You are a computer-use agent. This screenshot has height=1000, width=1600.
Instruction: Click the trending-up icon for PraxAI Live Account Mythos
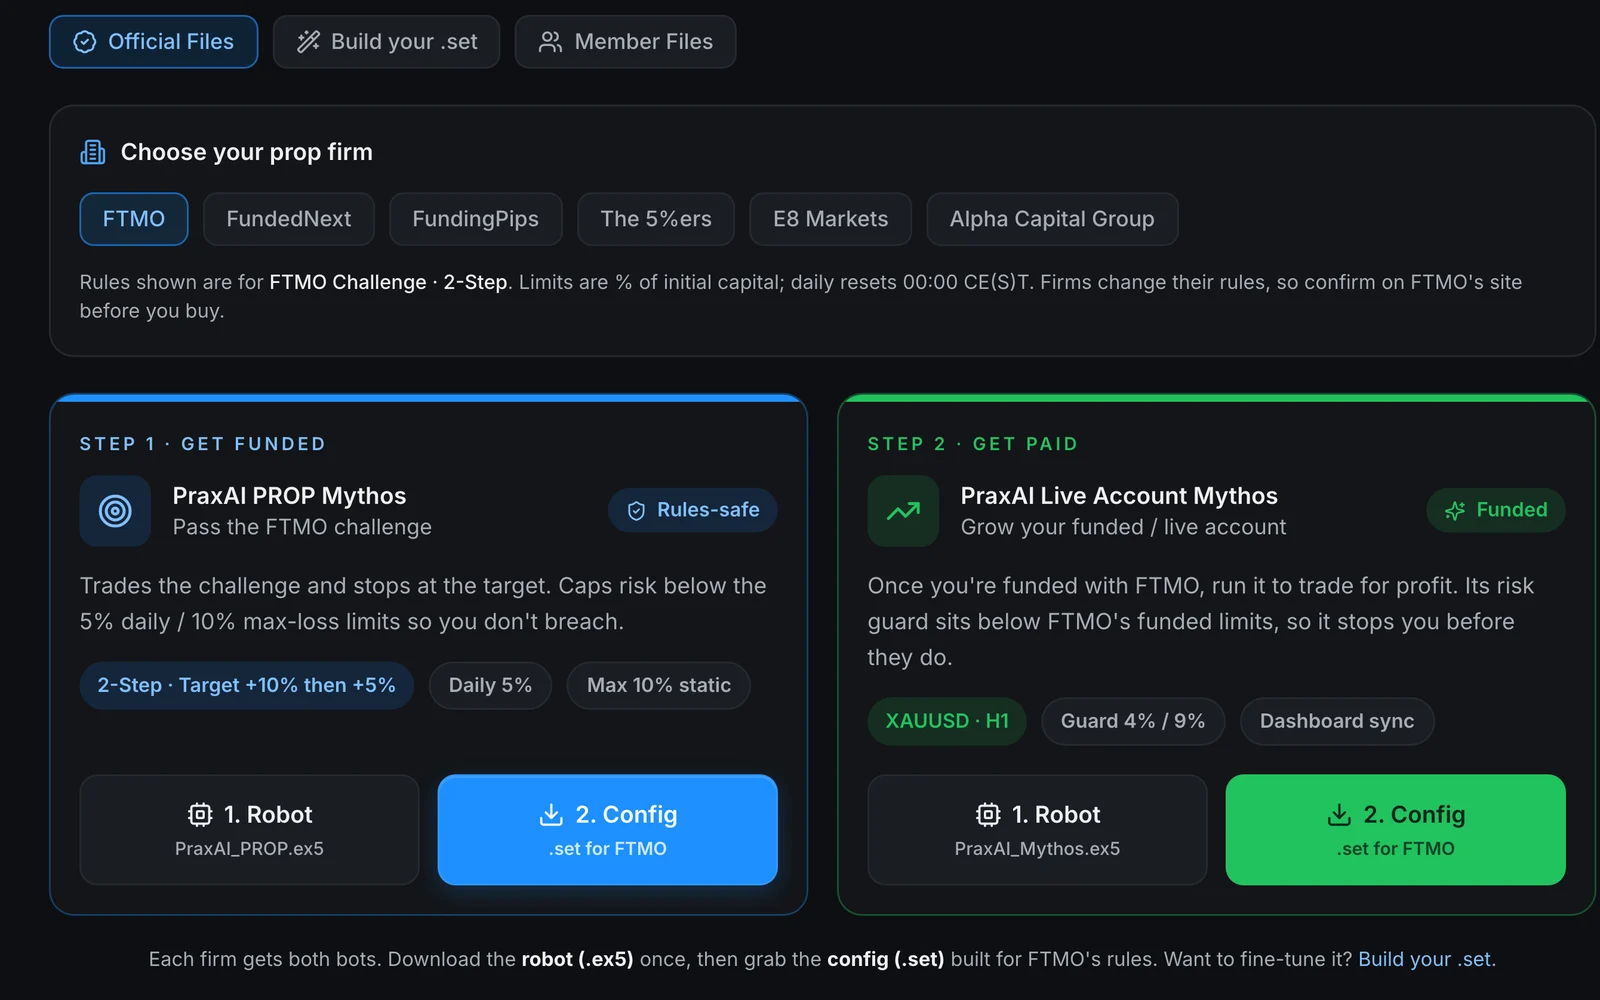(903, 511)
